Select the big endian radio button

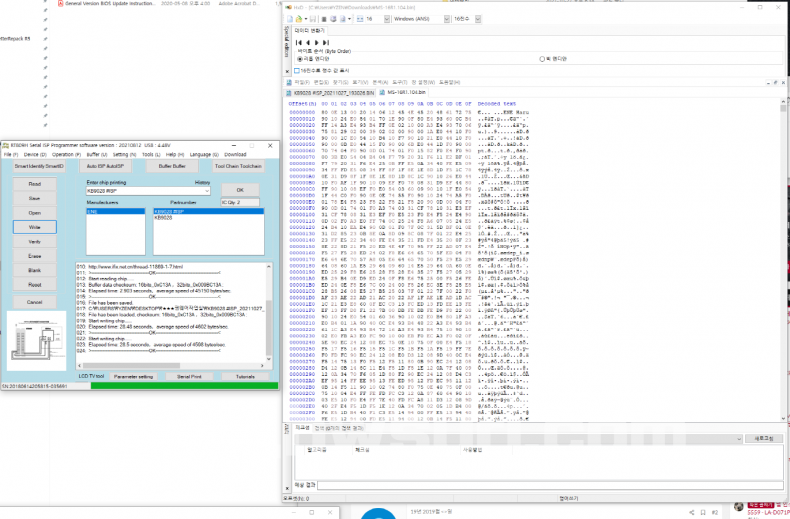coord(541,59)
